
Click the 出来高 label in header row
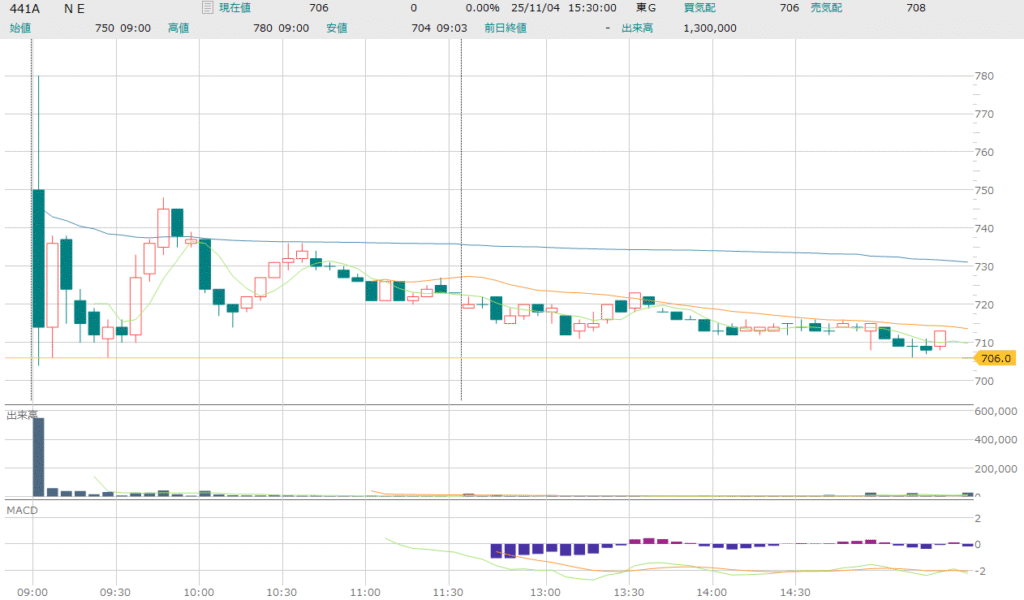(x=637, y=28)
